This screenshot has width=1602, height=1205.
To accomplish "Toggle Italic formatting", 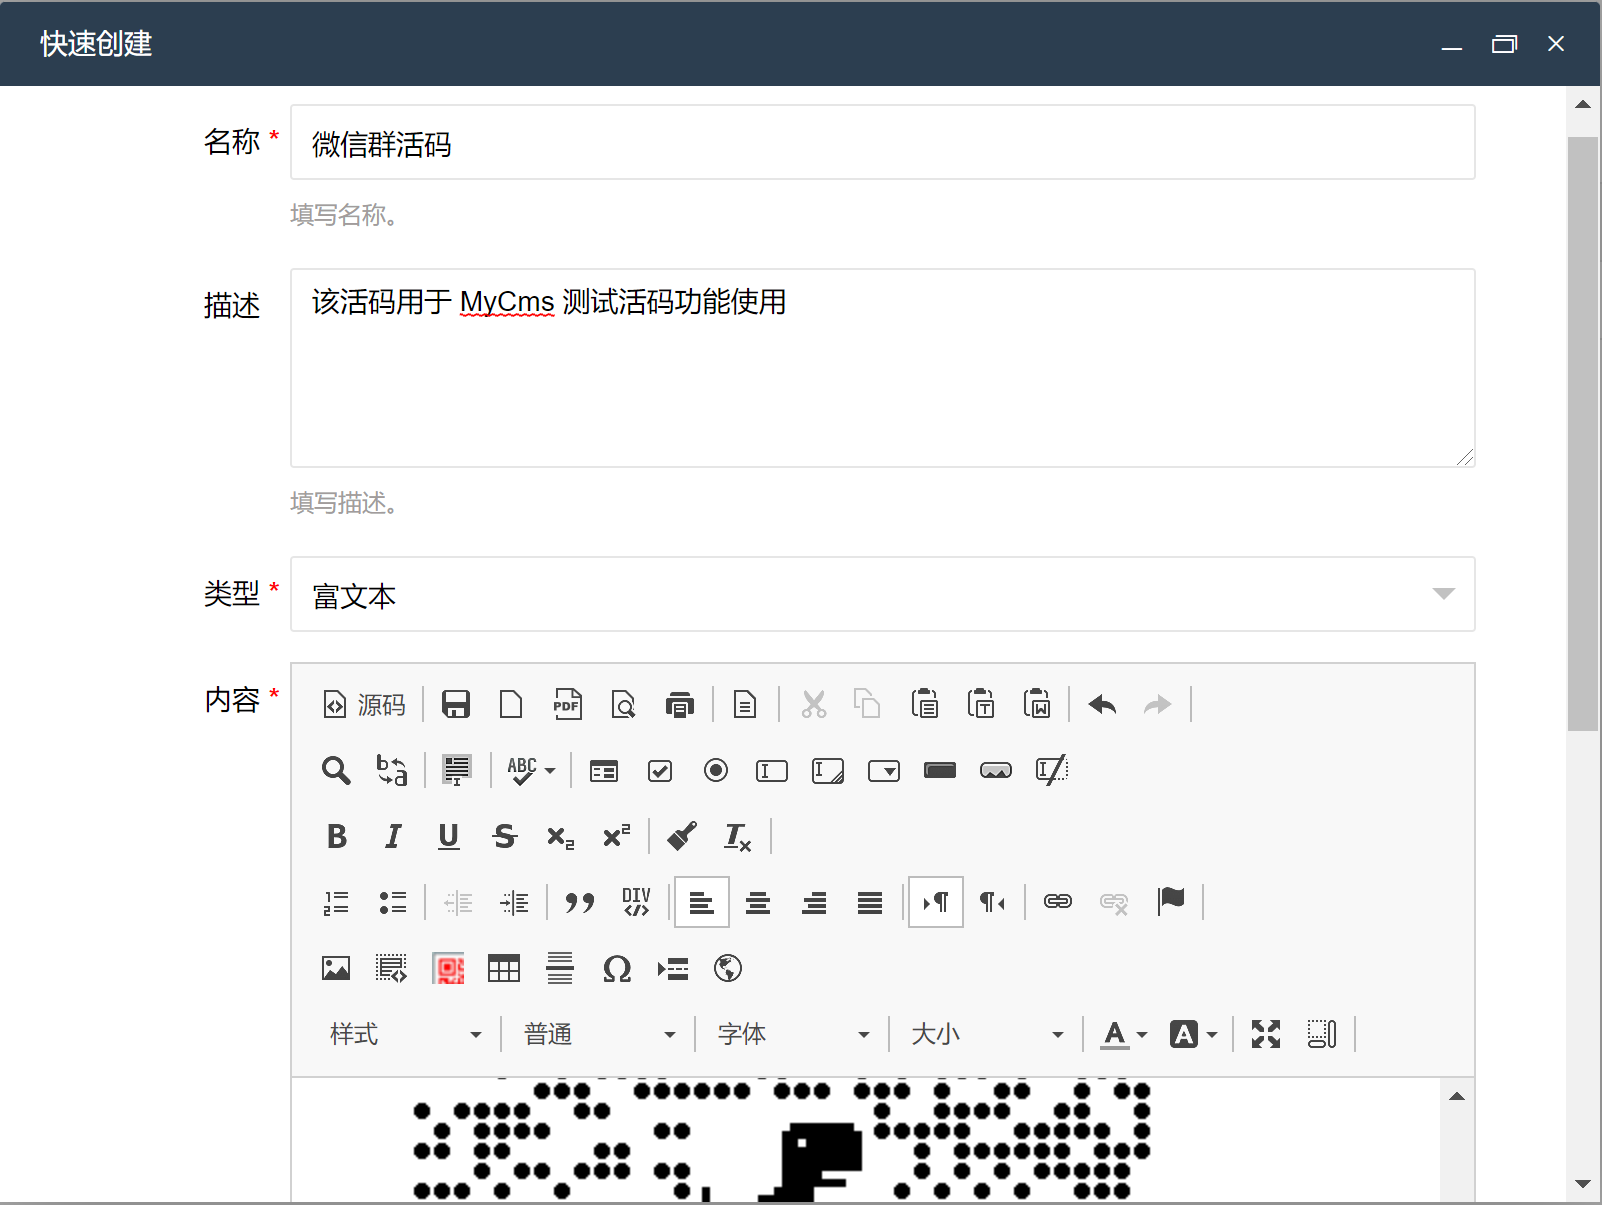I will (x=393, y=837).
